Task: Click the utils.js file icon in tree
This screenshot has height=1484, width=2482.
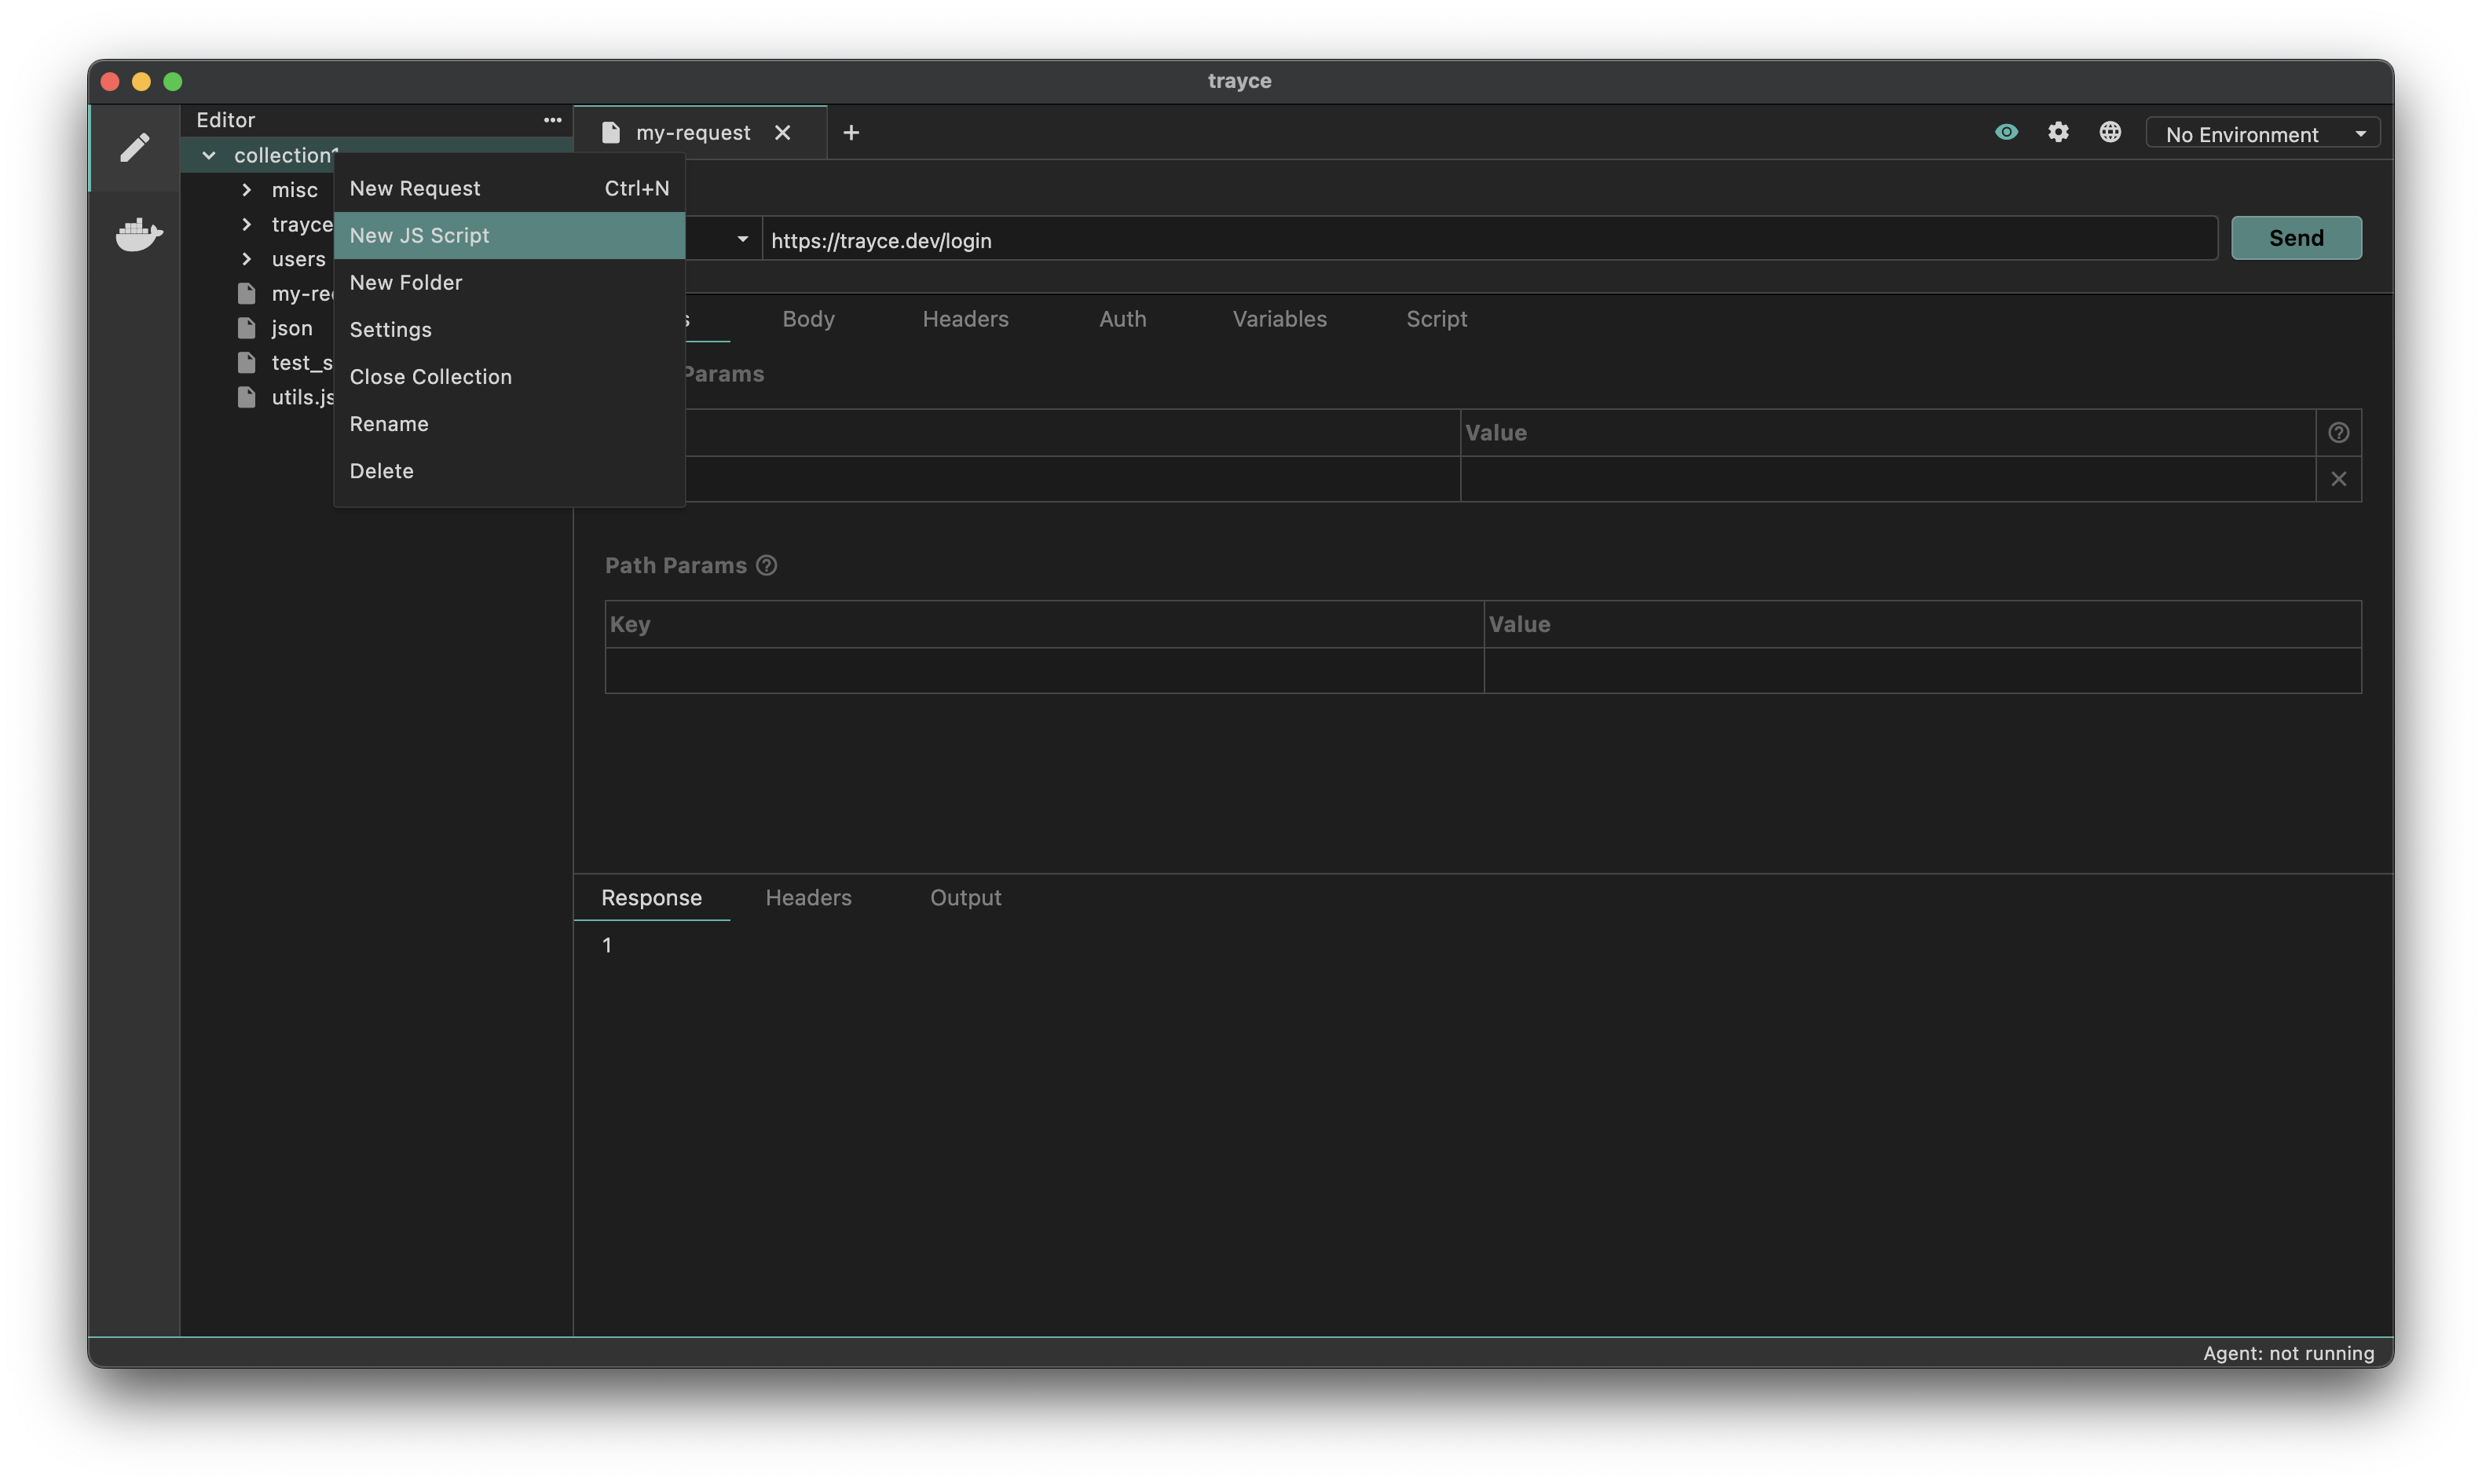Action: (246, 397)
